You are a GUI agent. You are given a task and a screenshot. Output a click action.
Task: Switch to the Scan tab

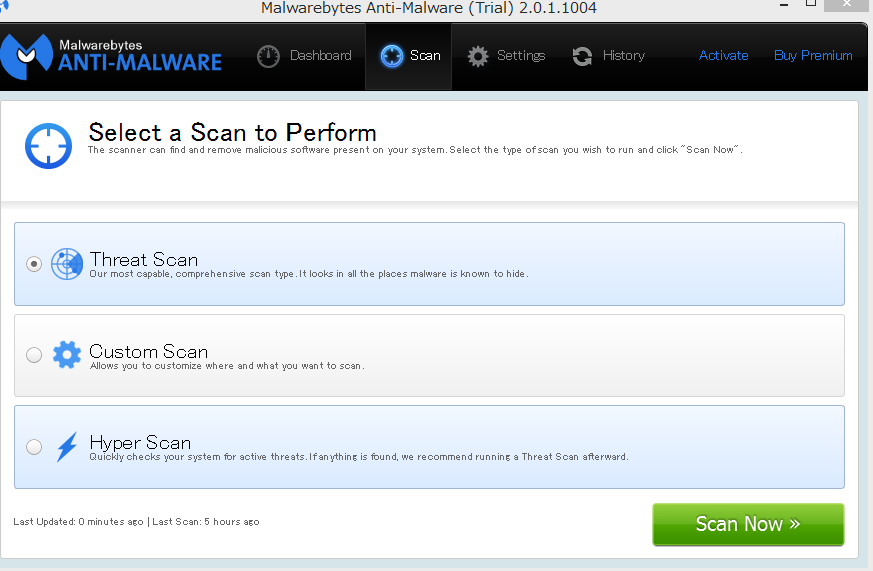click(409, 56)
